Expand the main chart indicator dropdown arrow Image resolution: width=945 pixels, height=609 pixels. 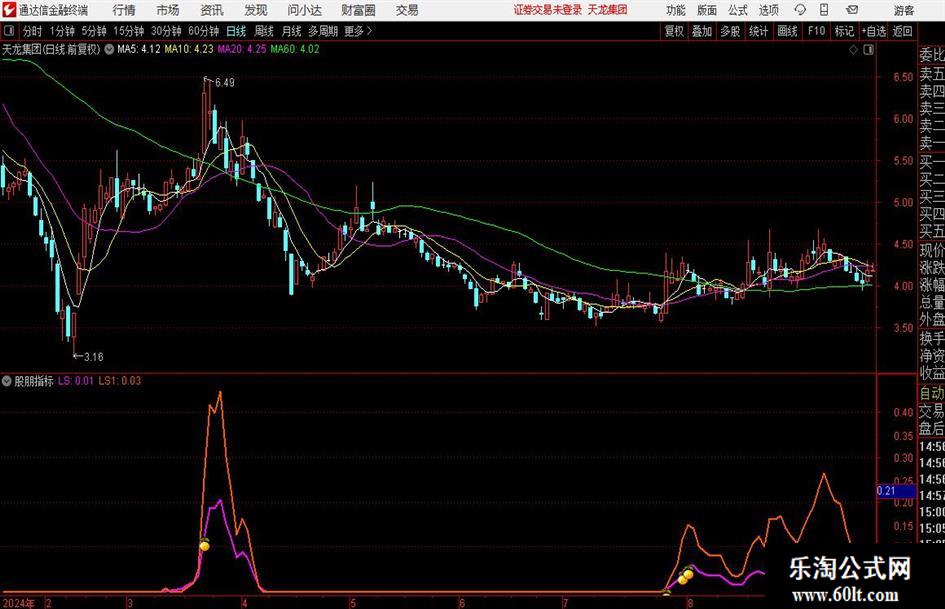click(109, 49)
